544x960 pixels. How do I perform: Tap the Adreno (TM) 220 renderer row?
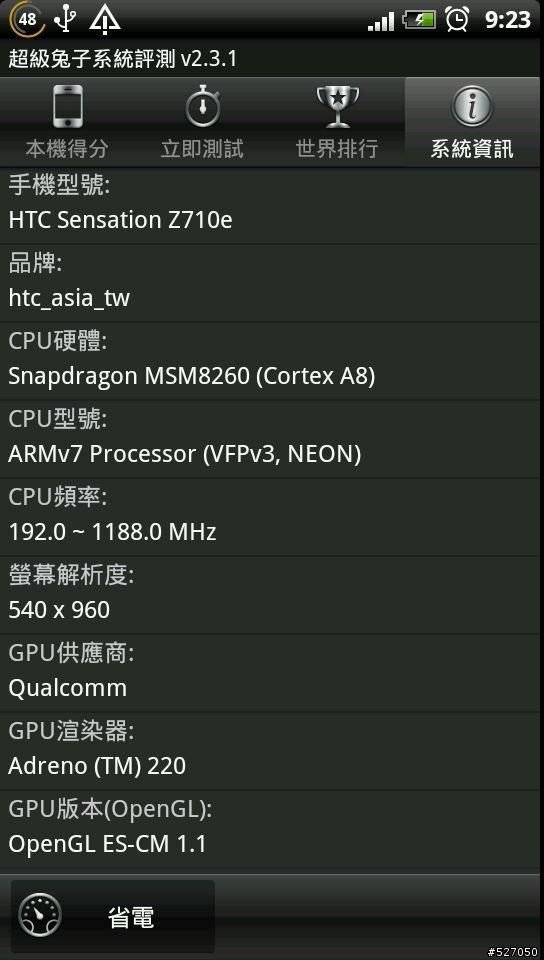coord(272,751)
